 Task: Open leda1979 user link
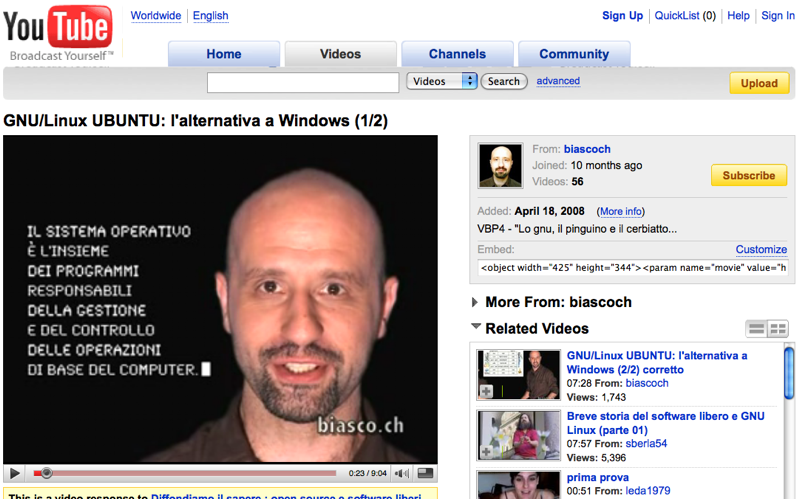click(648, 491)
